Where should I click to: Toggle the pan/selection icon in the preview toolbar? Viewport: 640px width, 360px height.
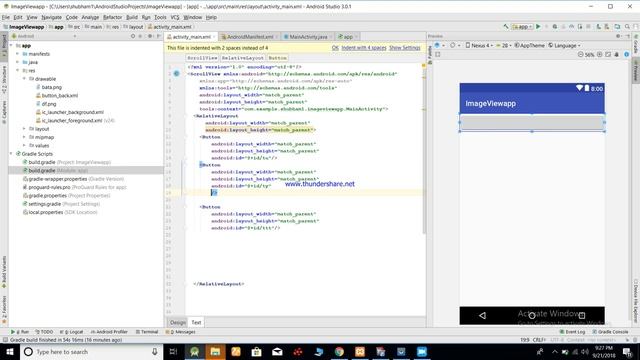tap(438, 54)
